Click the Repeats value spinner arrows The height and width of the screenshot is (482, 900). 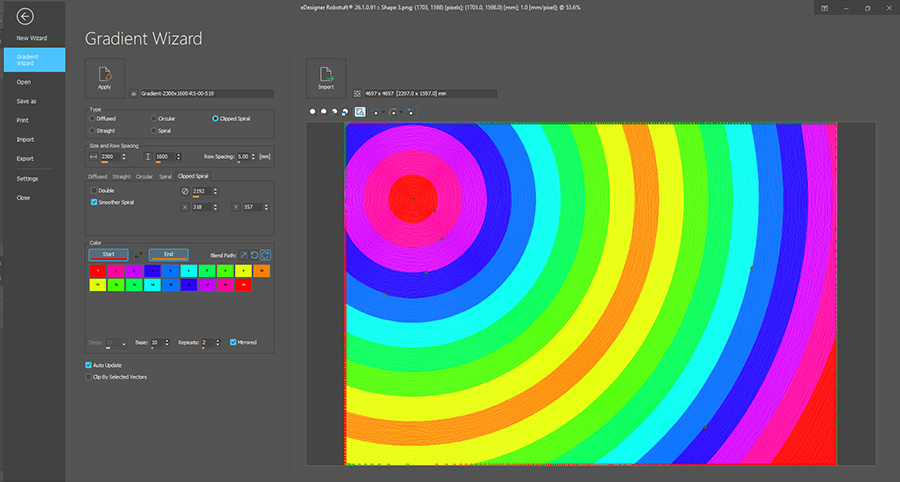[217, 343]
